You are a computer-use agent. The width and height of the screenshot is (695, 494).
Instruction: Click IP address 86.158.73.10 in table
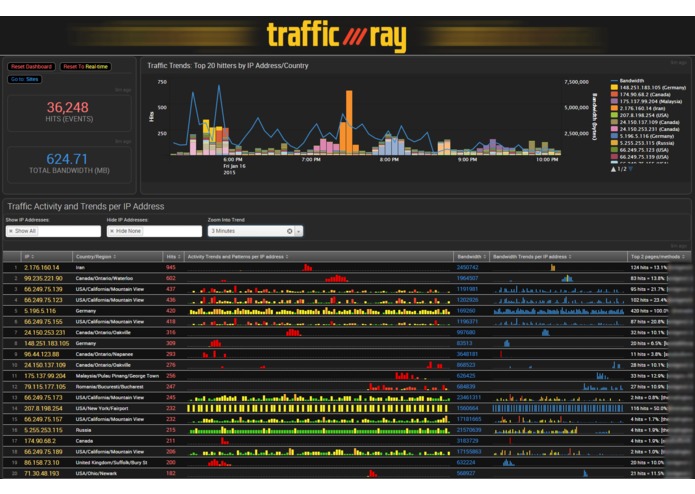[42, 463]
